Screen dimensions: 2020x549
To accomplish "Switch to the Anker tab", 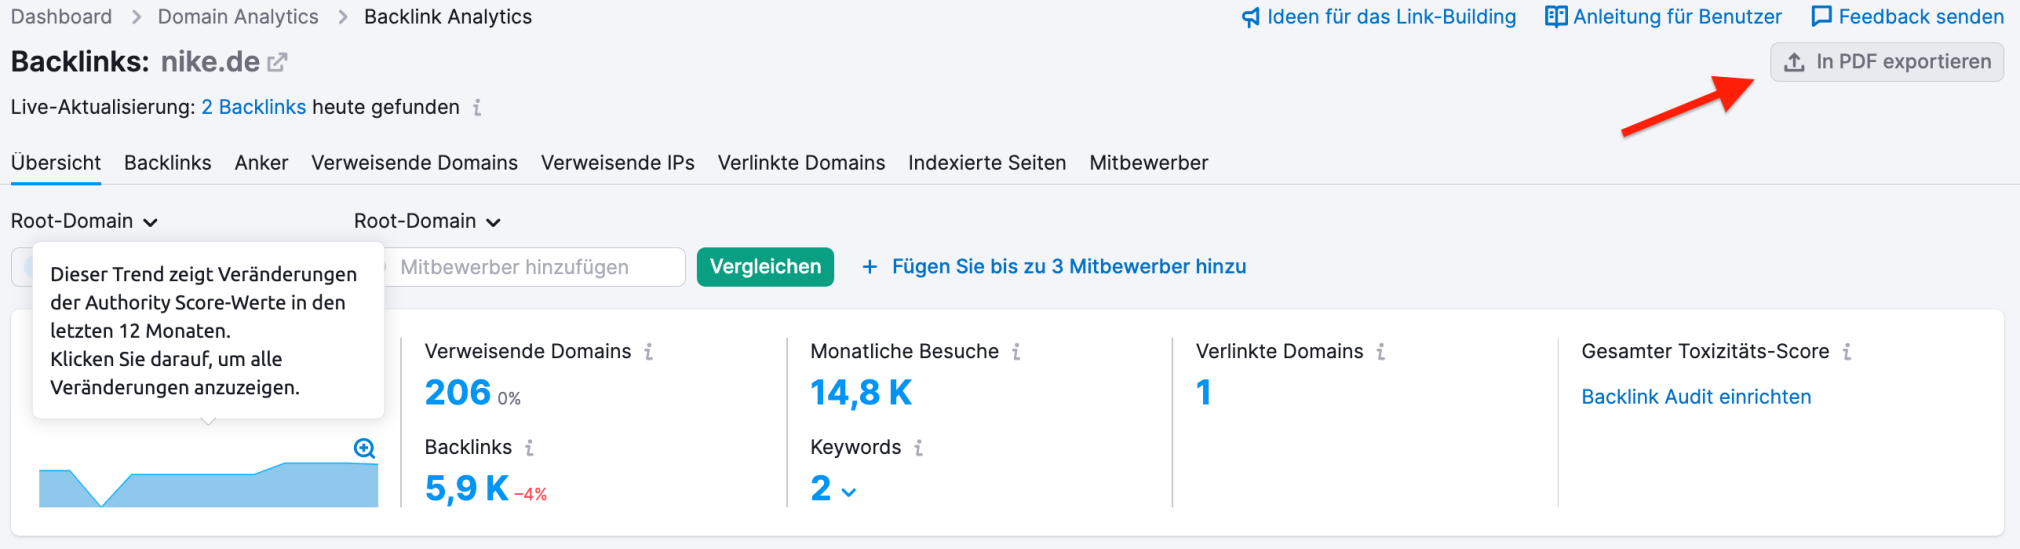I will click(x=261, y=163).
